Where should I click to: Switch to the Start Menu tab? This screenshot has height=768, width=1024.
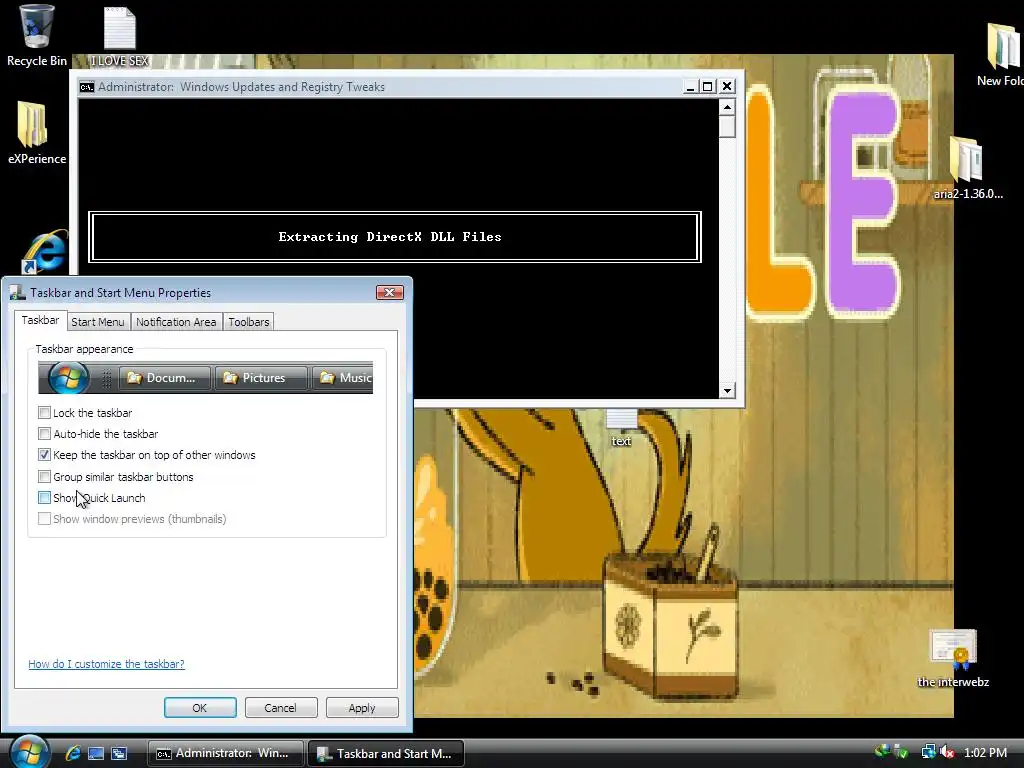98,322
